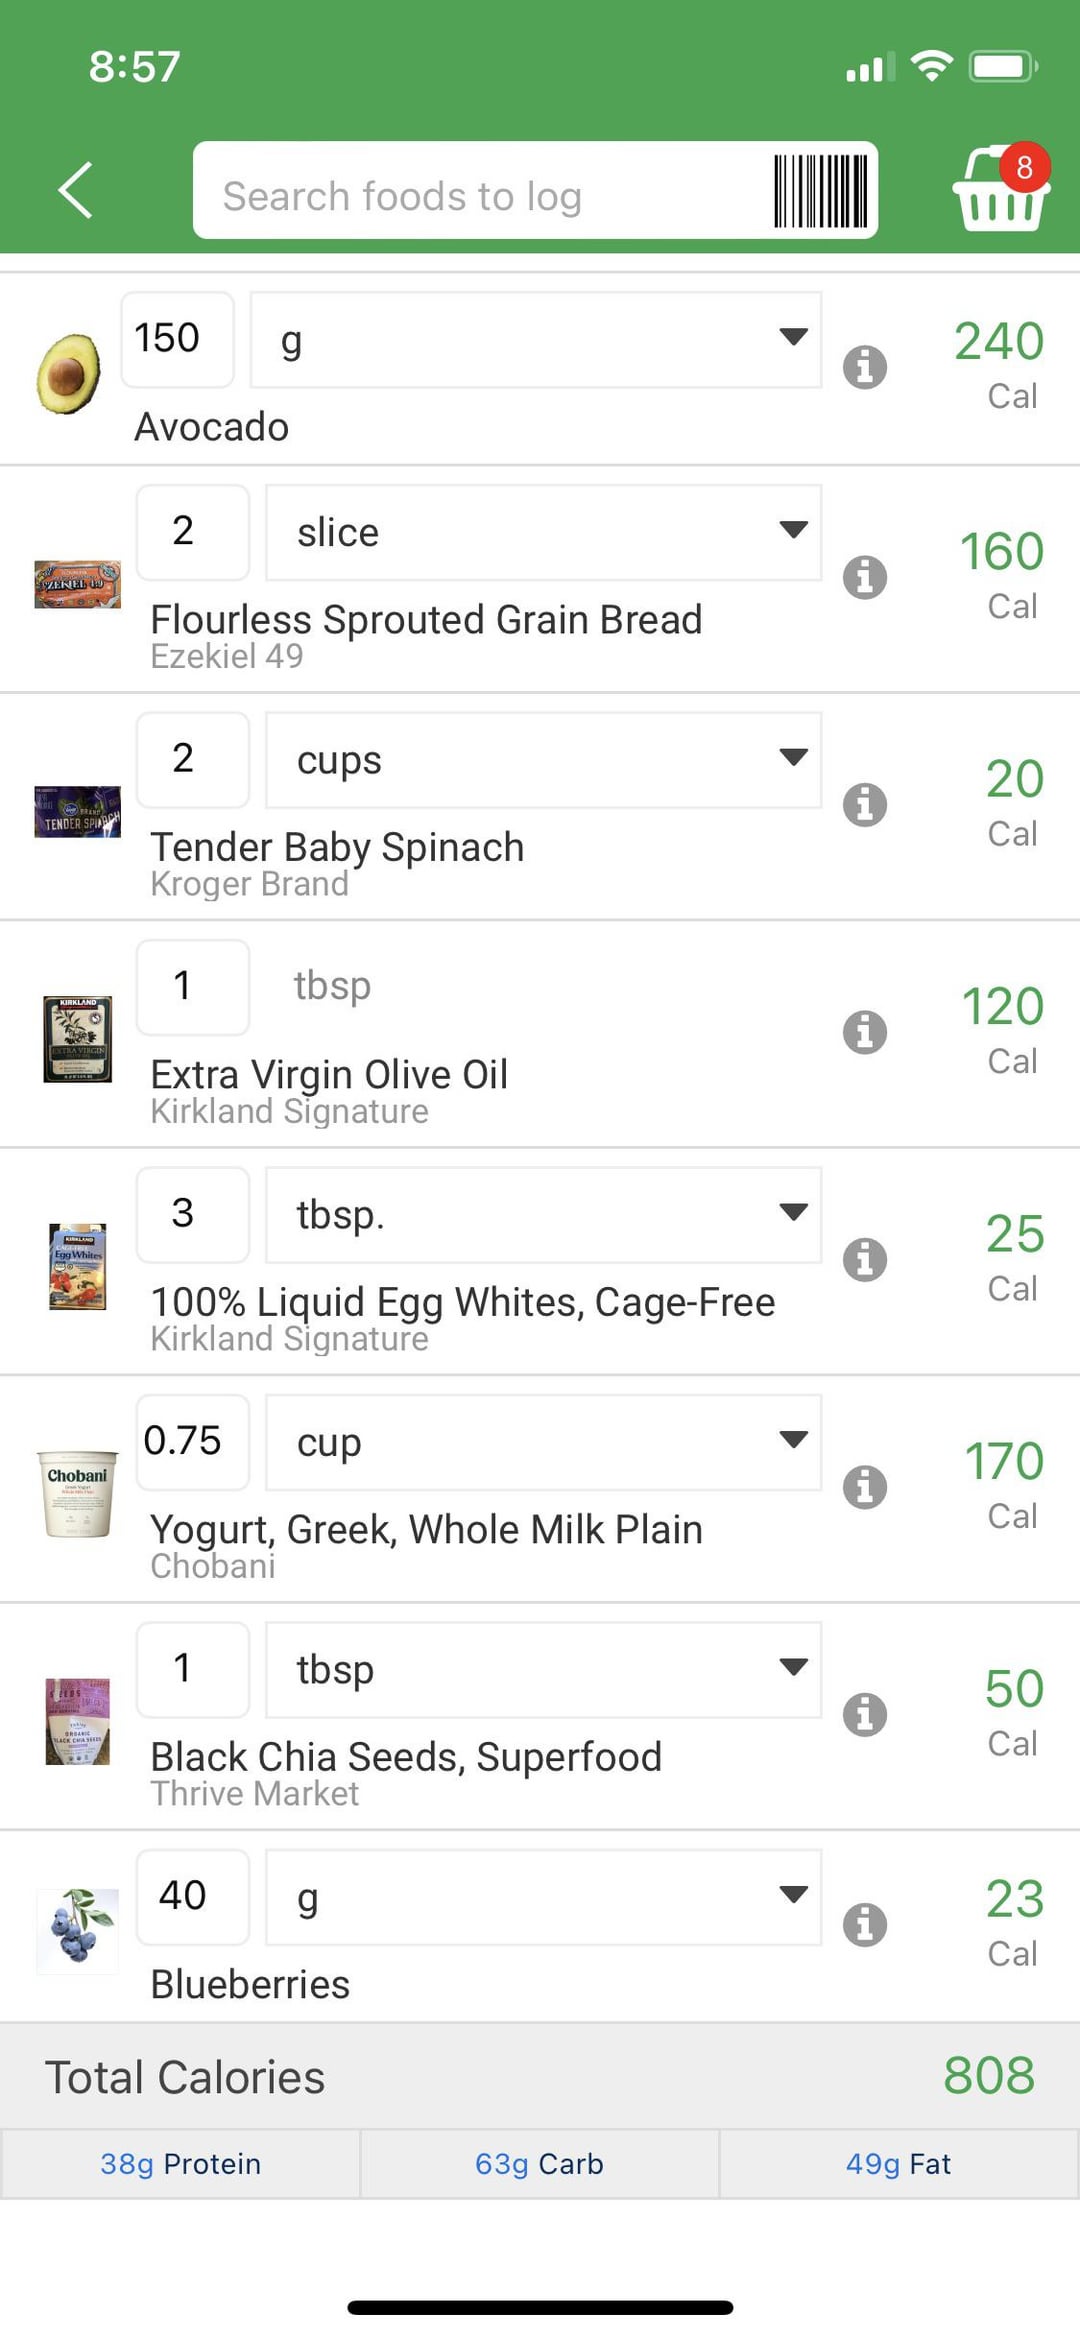View info for Flourless Sprouted Grain Bread
Viewport: 1080px width, 2338px height.
pyautogui.click(x=865, y=577)
